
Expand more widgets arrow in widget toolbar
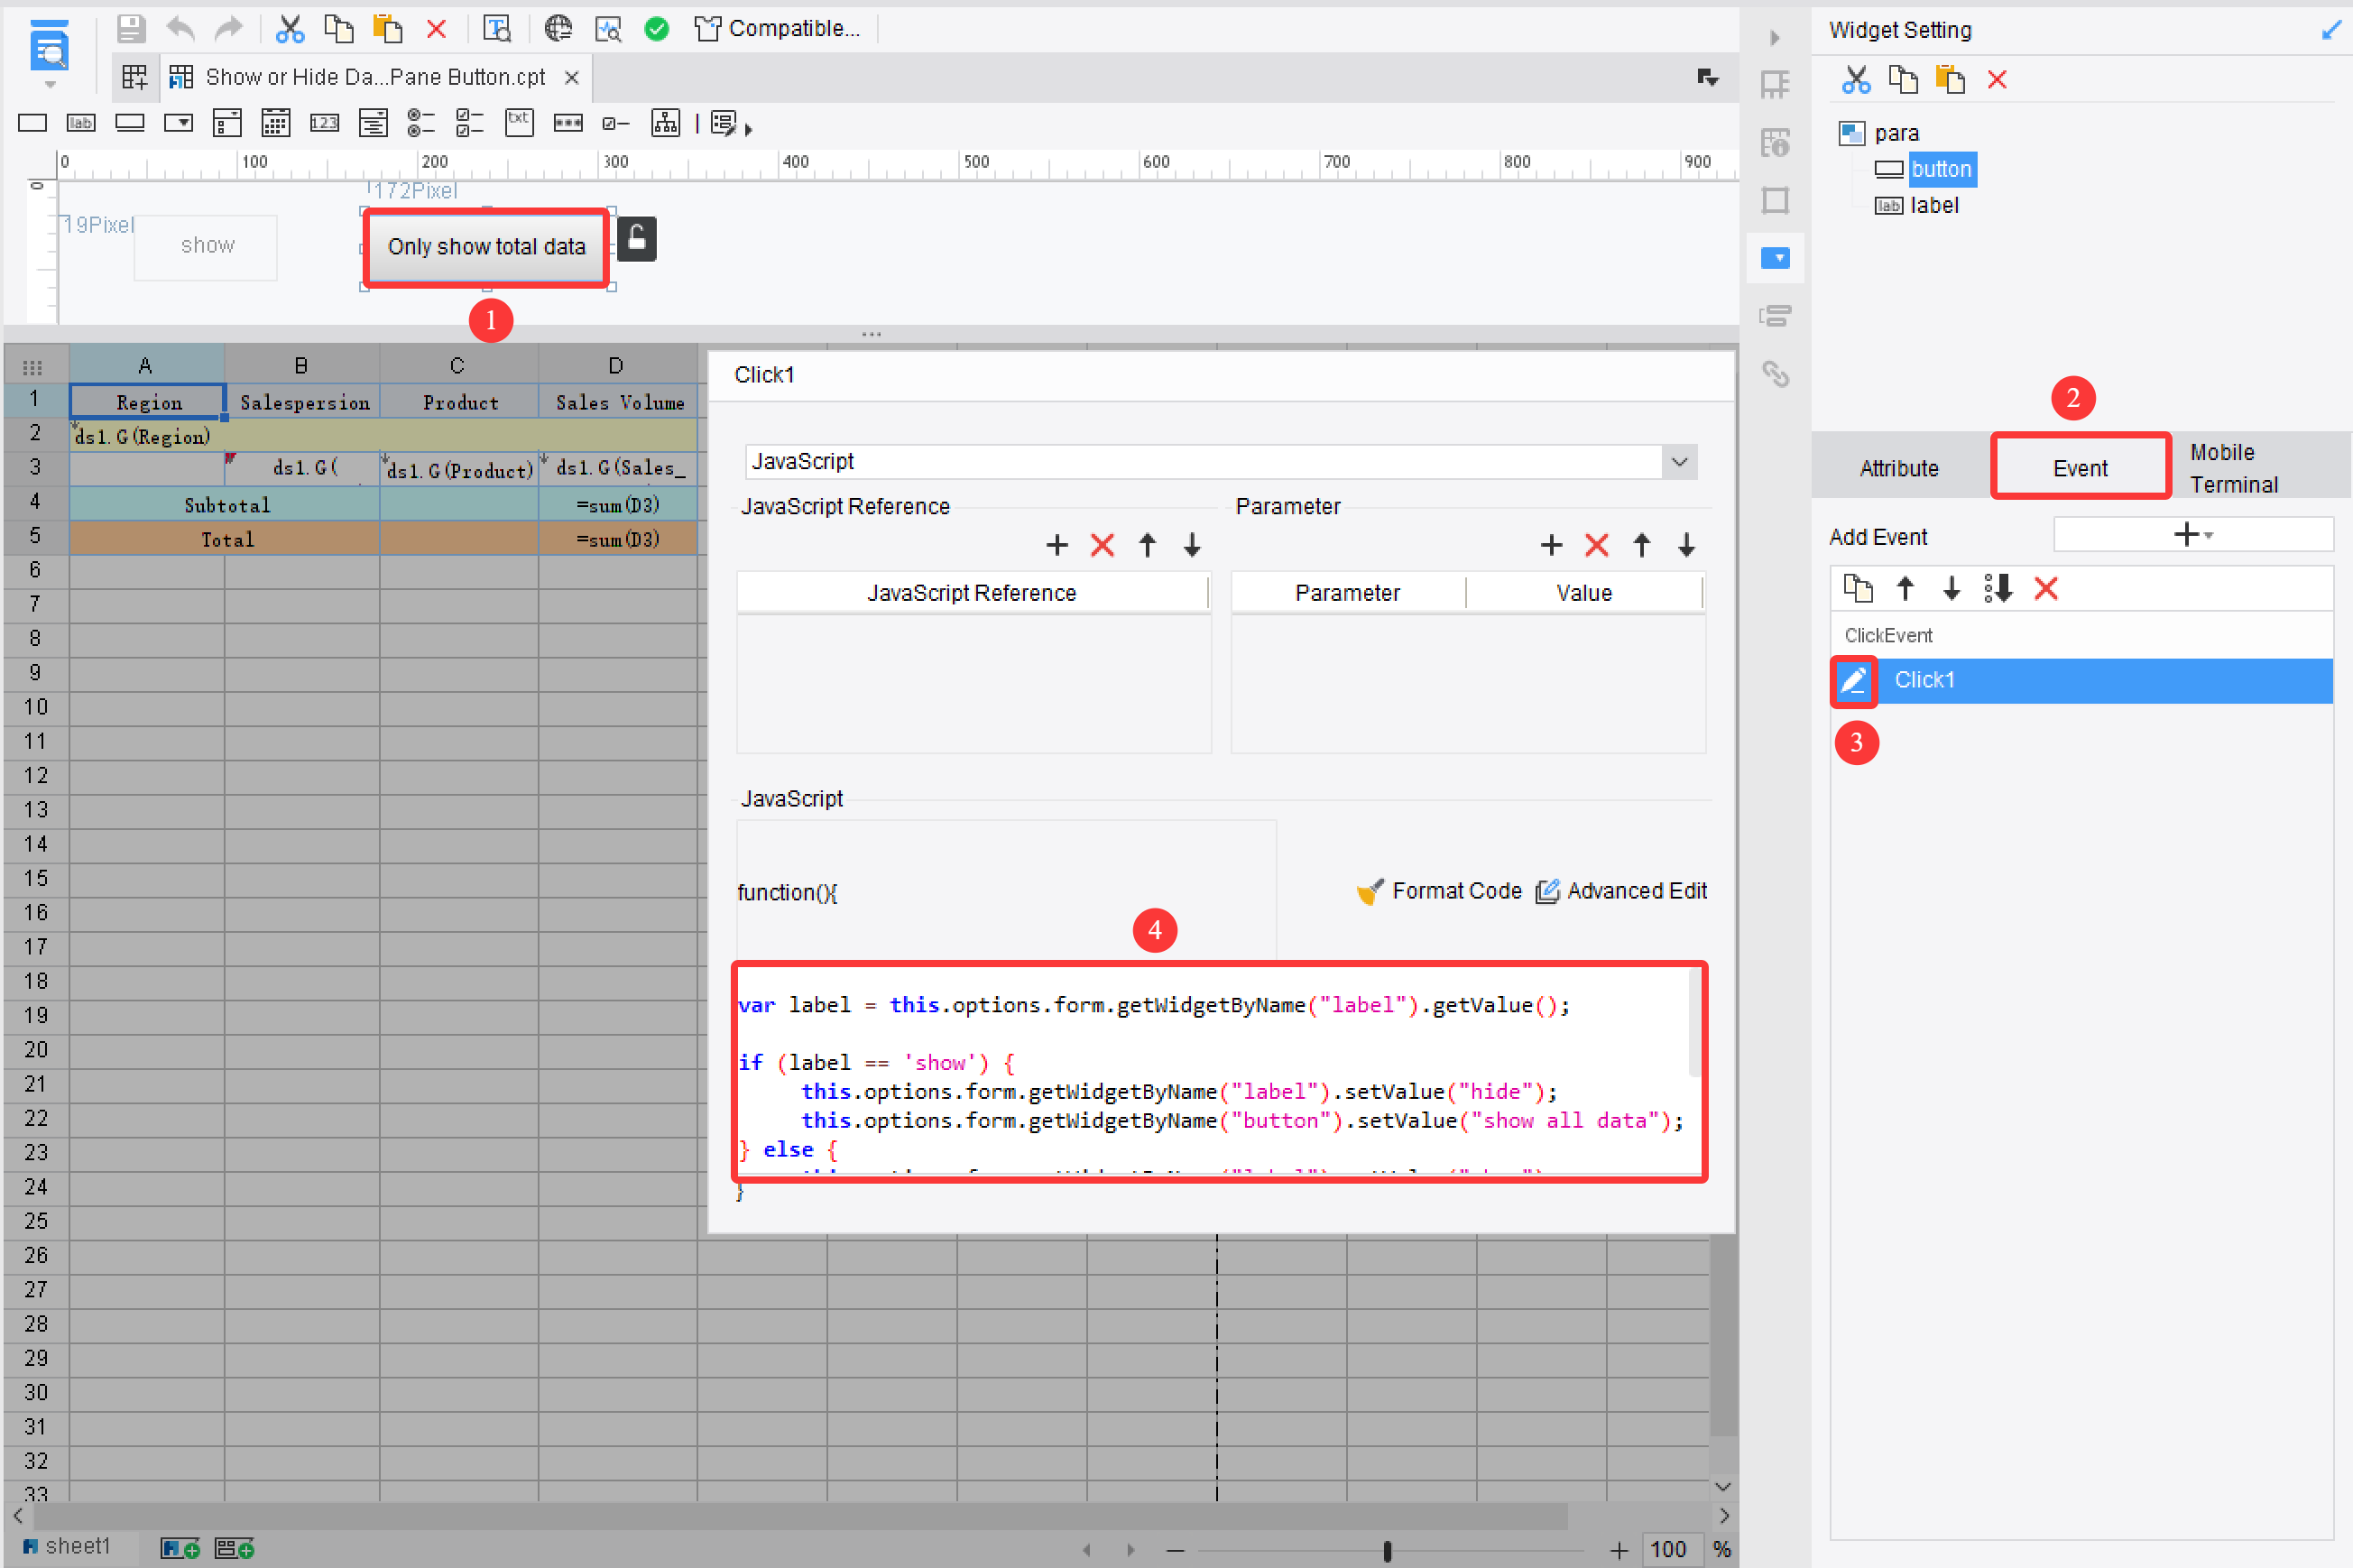click(x=748, y=128)
